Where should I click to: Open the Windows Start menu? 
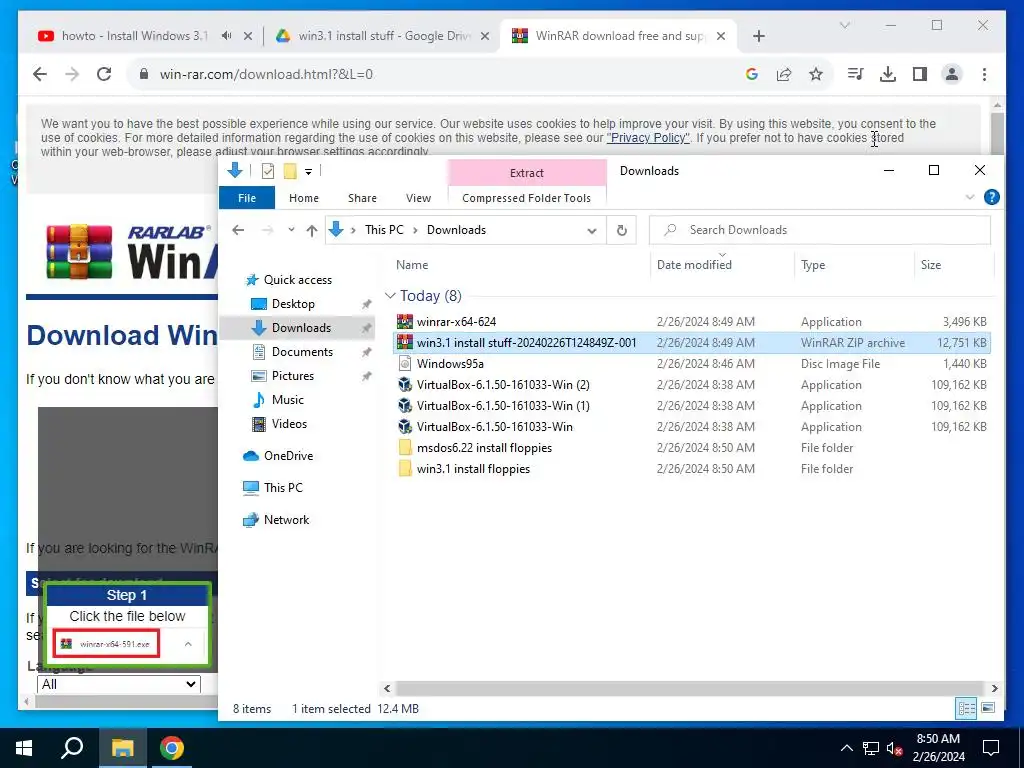pyautogui.click(x=24, y=748)
